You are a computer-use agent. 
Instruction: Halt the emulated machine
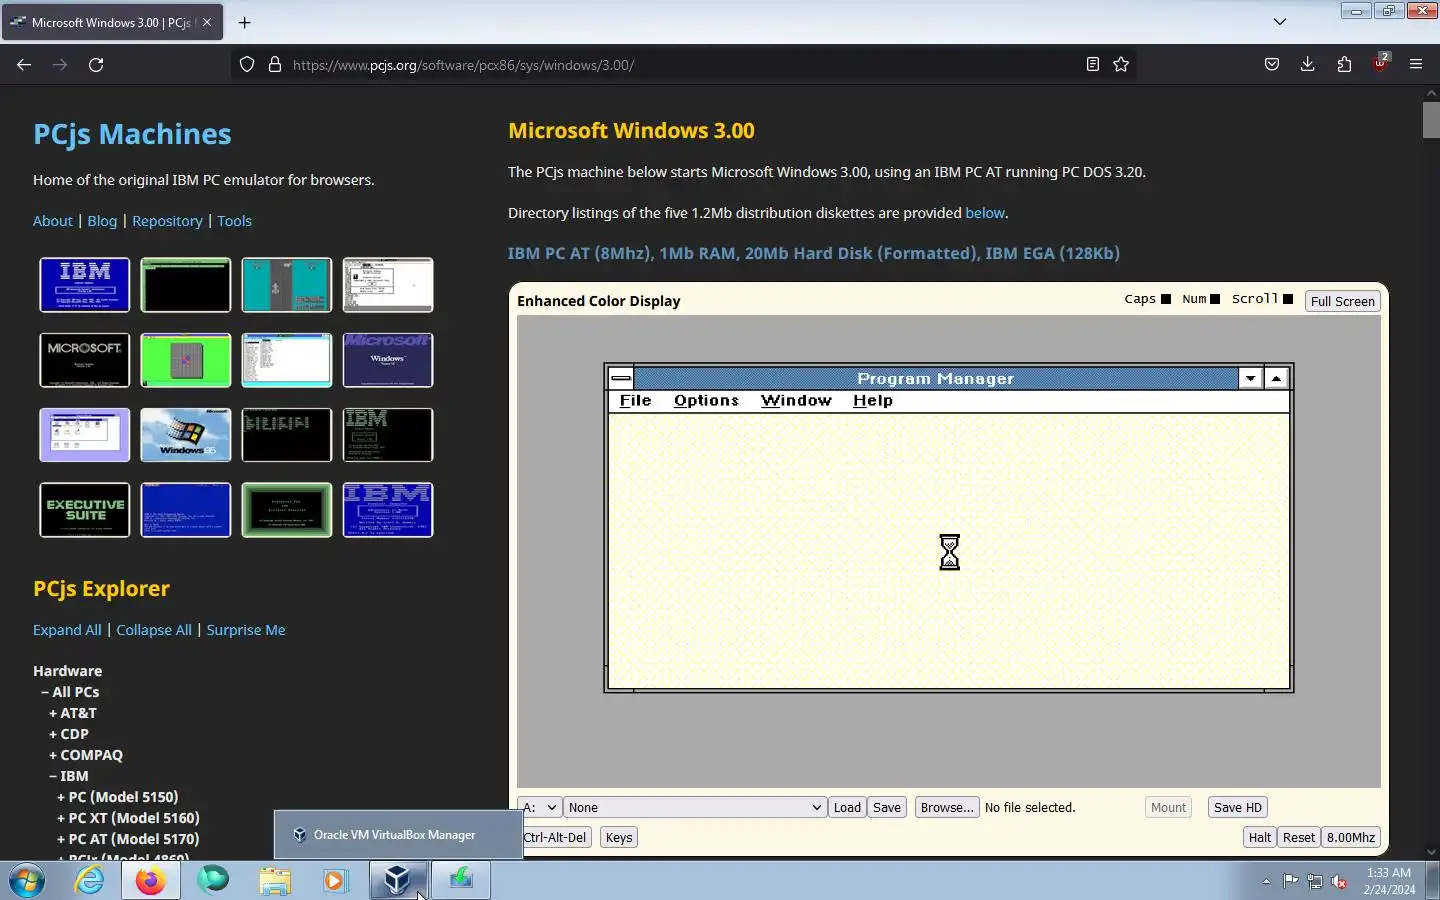click(1260, 837)
